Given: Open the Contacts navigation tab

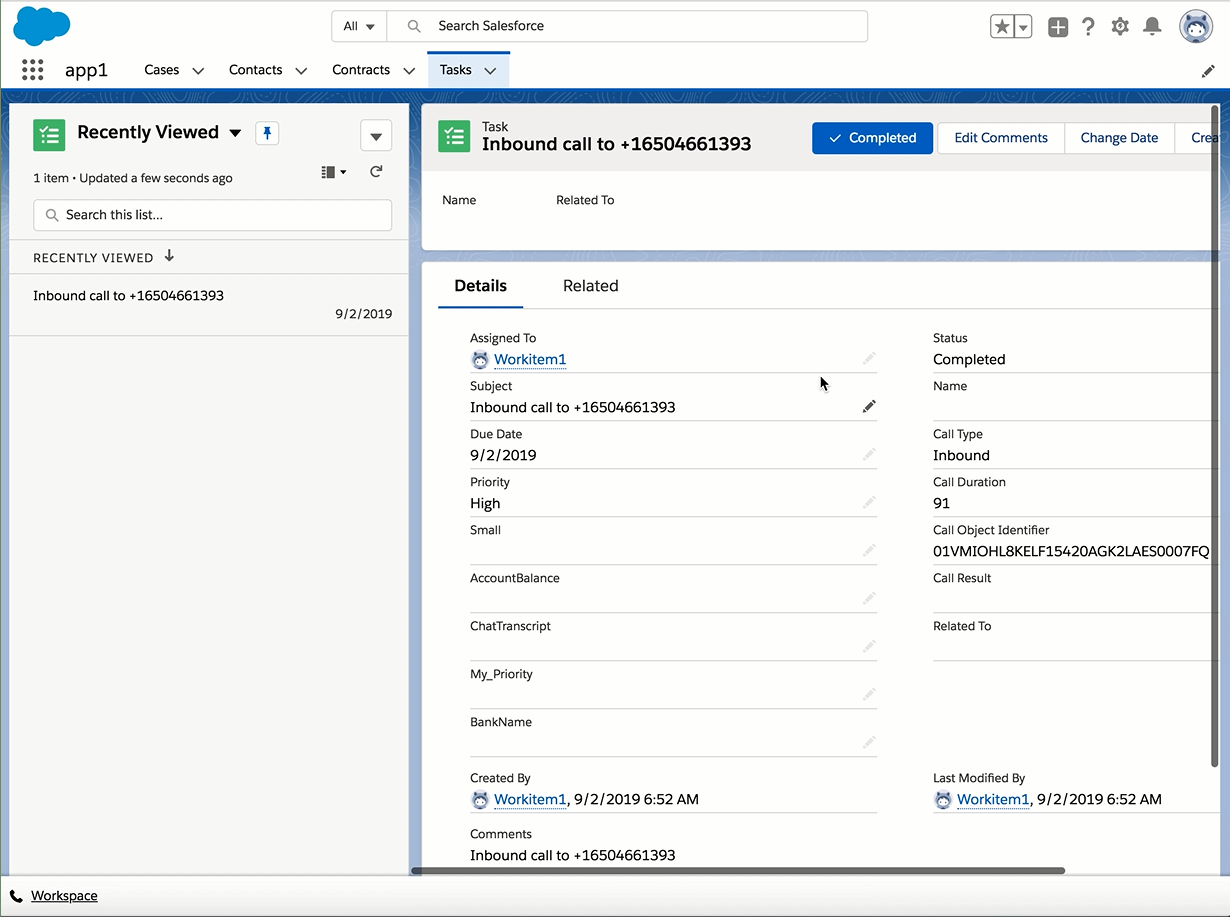Looking at the screenshot, I should tap(255, 70).
